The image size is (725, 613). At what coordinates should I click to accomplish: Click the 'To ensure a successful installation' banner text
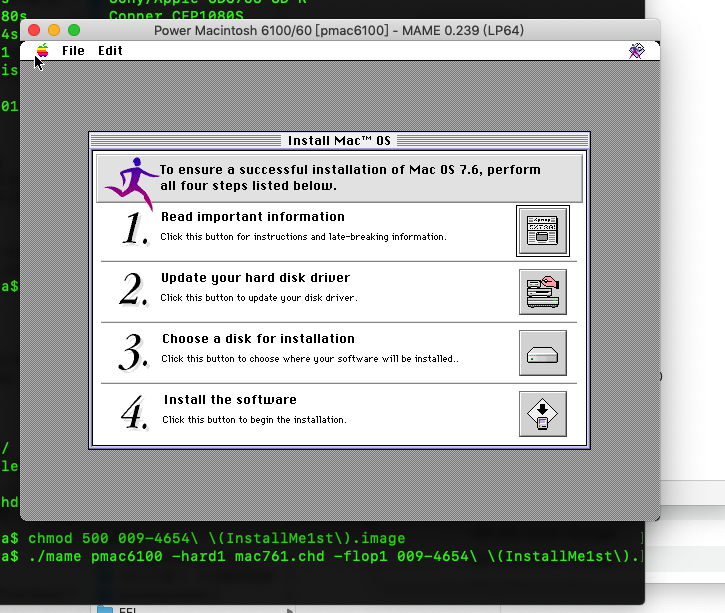click(x=350, y=178)
